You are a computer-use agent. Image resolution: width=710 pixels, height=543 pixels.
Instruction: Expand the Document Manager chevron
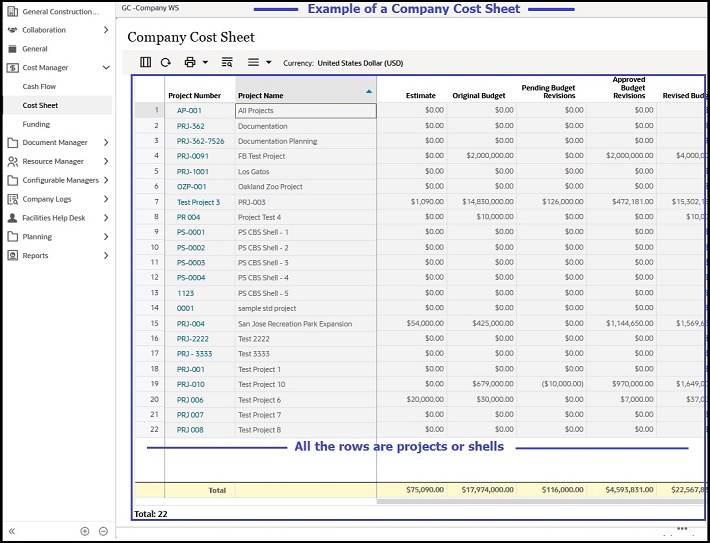coord(106,143)
